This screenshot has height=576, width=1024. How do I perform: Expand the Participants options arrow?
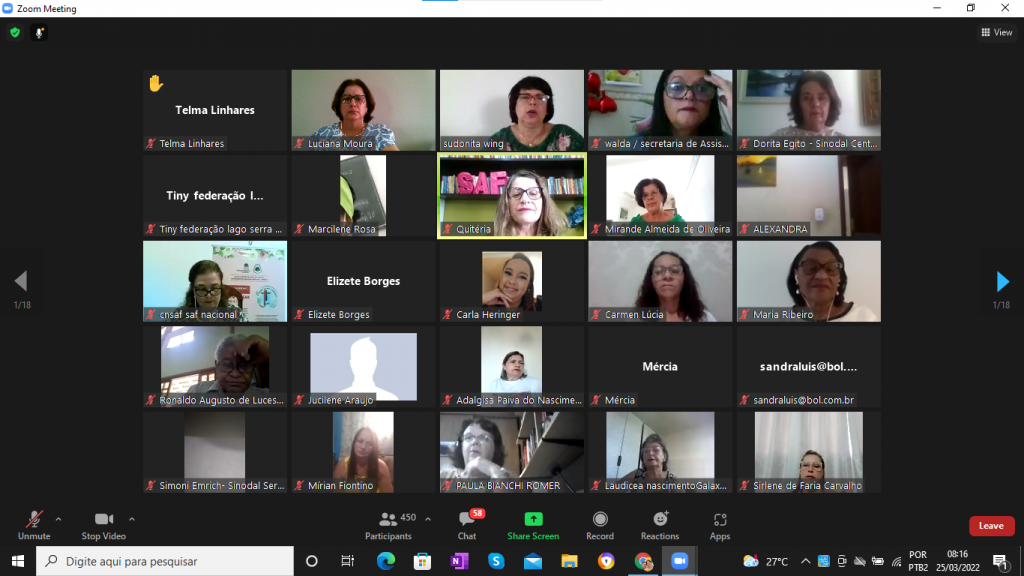click(428, 519)
